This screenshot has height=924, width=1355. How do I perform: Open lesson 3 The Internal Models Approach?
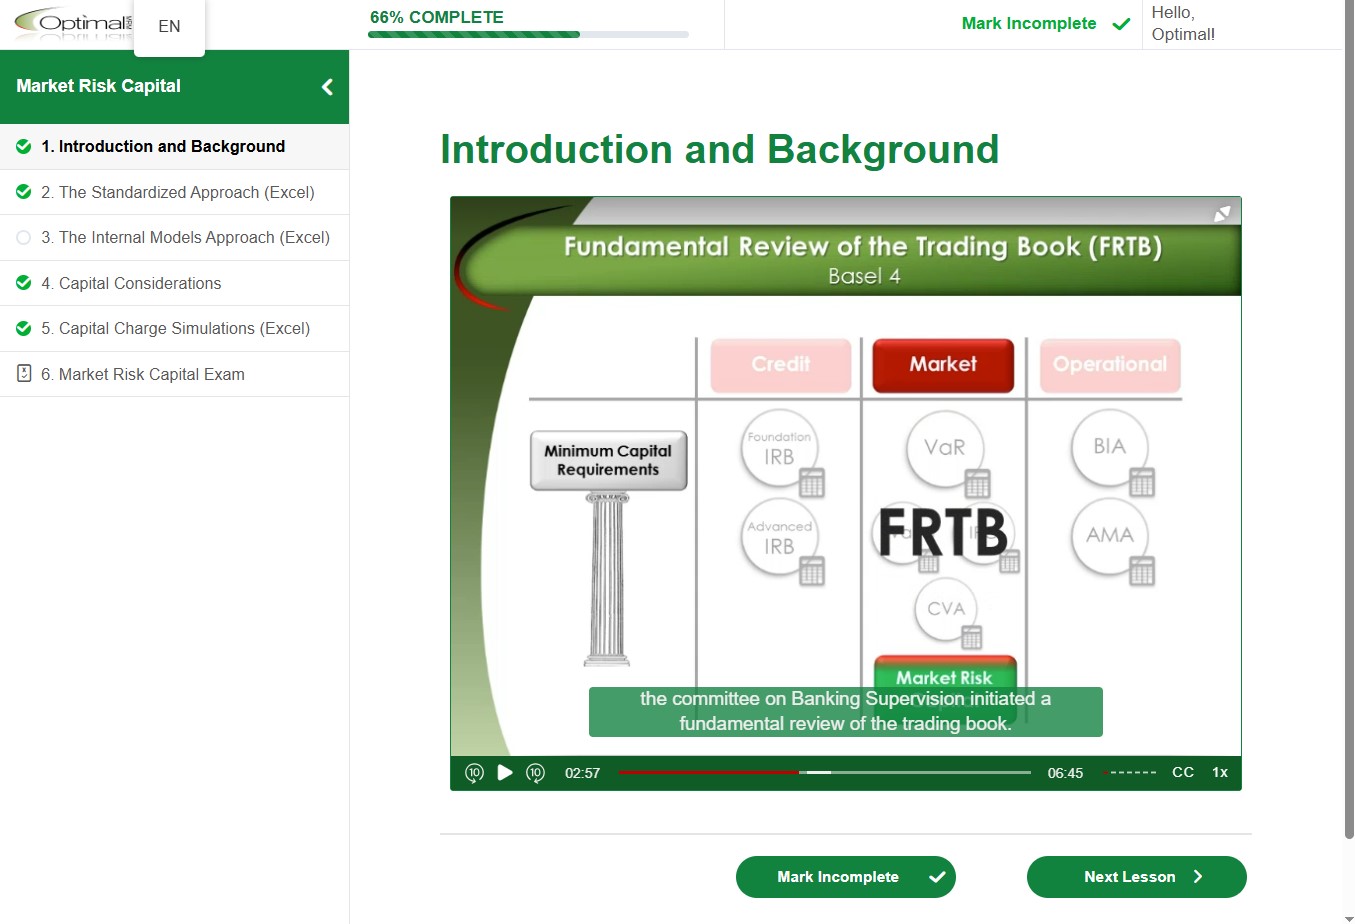[x=194, y=237]
